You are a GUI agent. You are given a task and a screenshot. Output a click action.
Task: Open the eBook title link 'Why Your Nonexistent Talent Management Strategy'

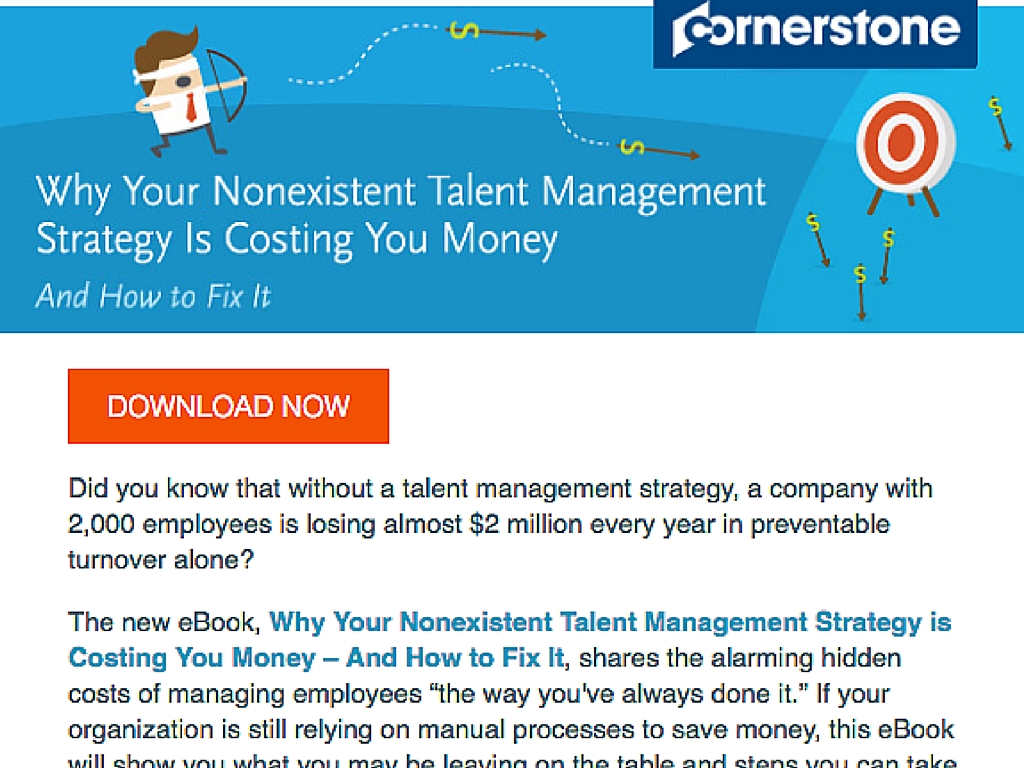(610, 622)
